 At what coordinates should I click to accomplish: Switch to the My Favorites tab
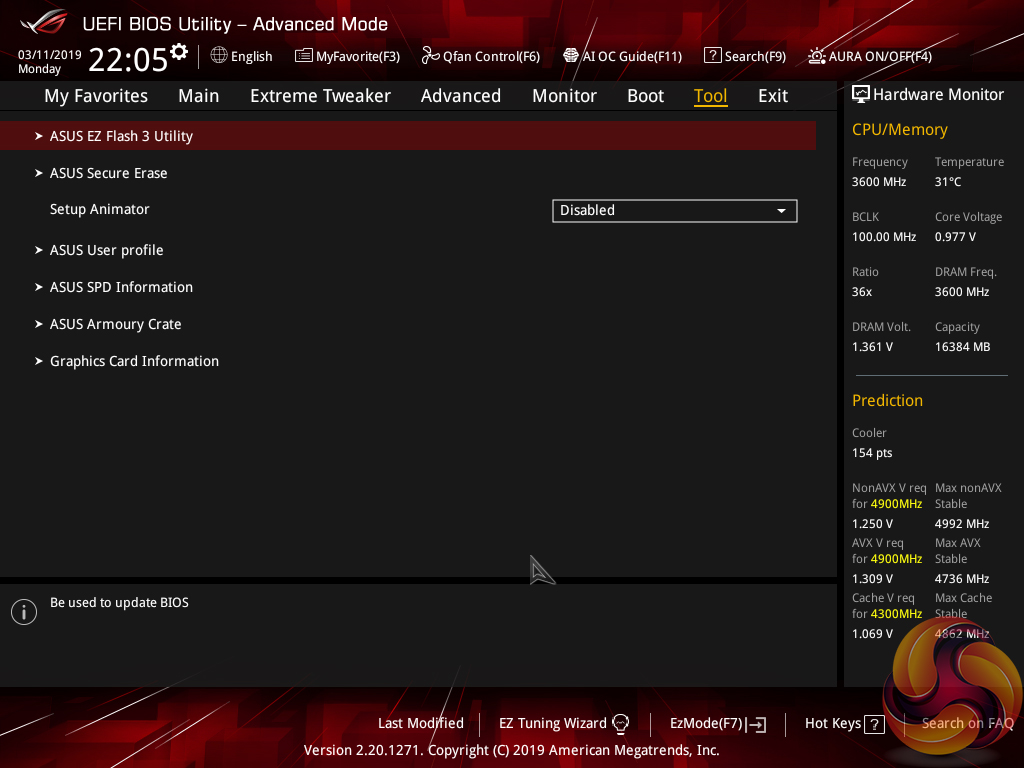[96, 95]
